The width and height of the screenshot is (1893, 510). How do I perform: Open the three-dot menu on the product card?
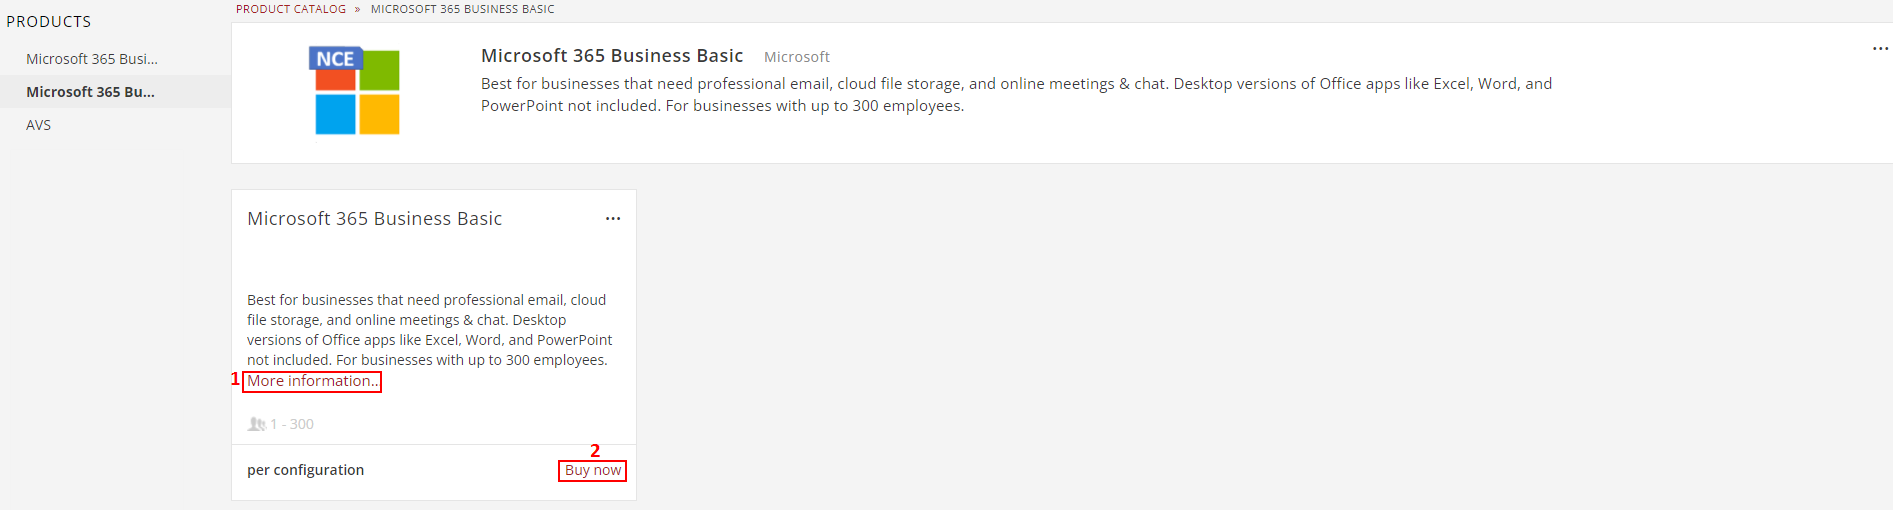tap(613, 218)
